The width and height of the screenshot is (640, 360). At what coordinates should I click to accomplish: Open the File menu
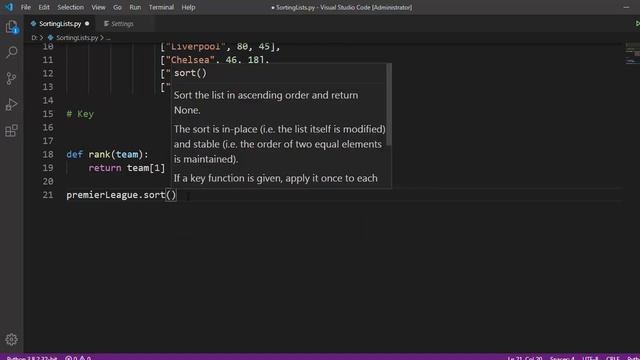[x=26, y=7]
